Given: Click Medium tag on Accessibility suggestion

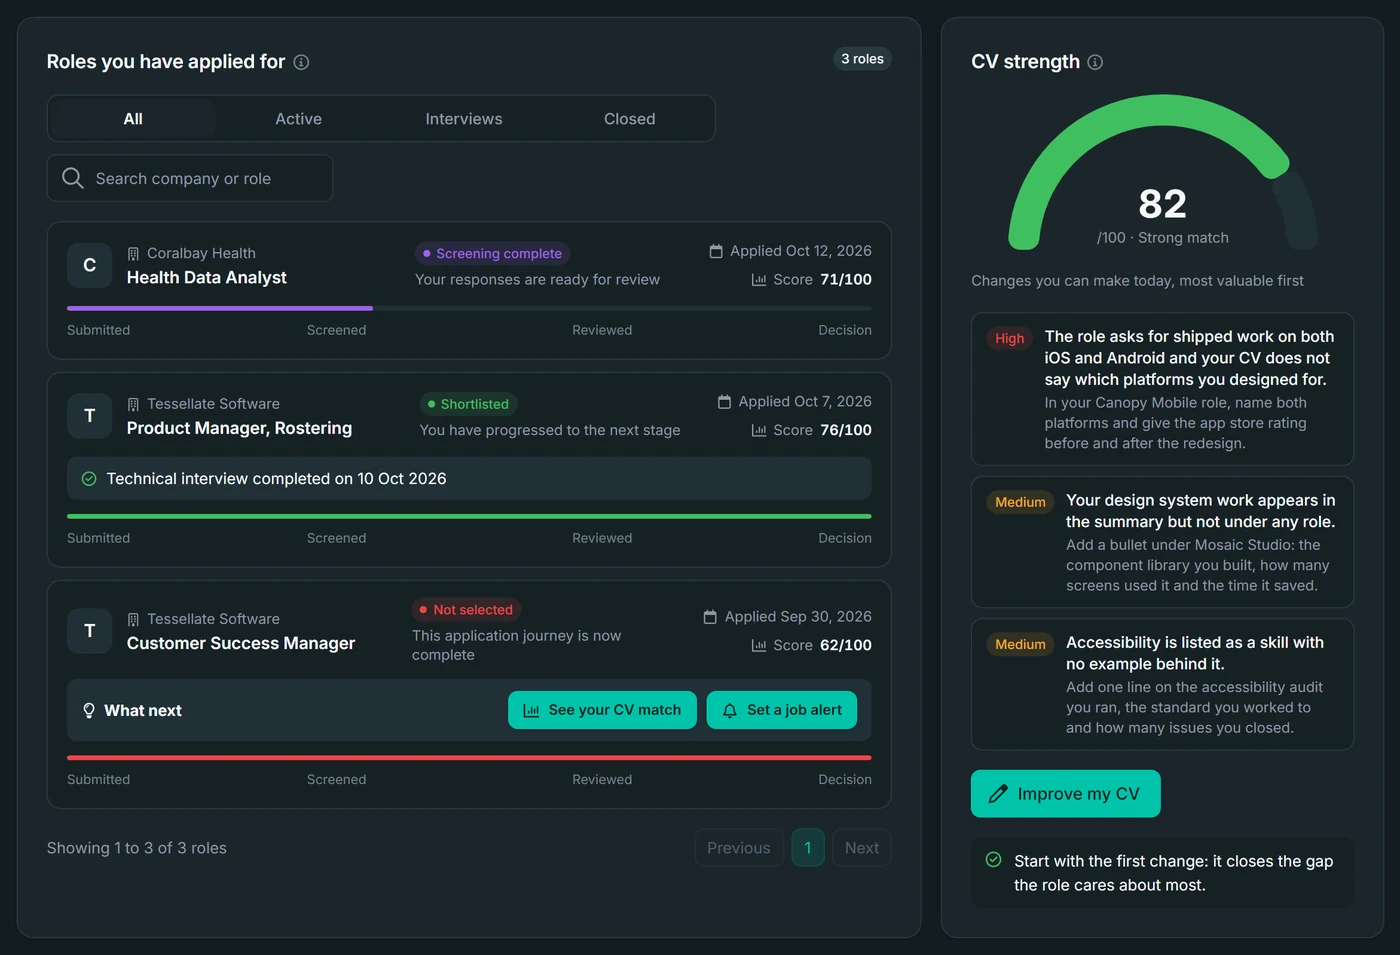Looking at the screenshot, I should pyautogui.click(x=1020, y=644).
